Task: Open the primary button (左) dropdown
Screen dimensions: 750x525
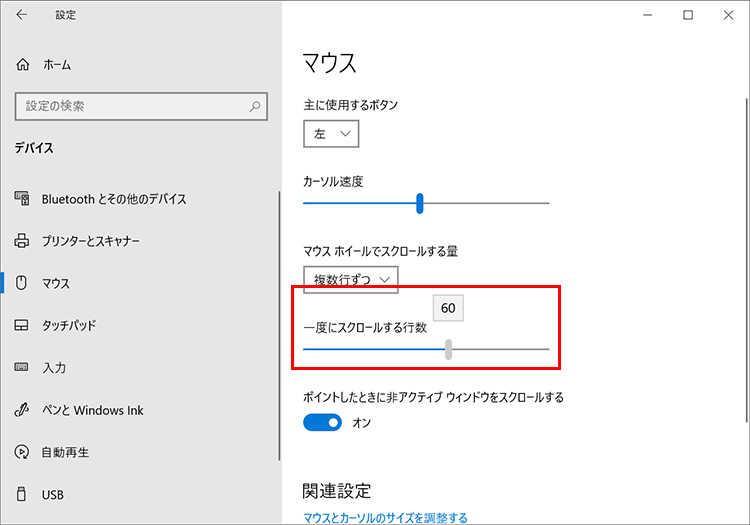Action: pos(331,133)
